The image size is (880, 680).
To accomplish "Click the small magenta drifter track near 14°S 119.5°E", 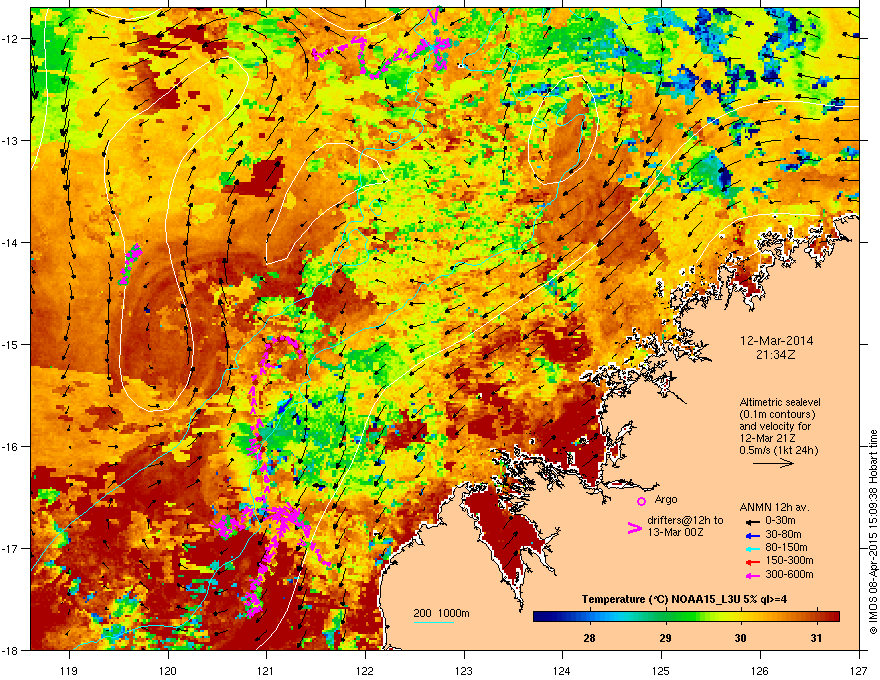I will [131, 263].
